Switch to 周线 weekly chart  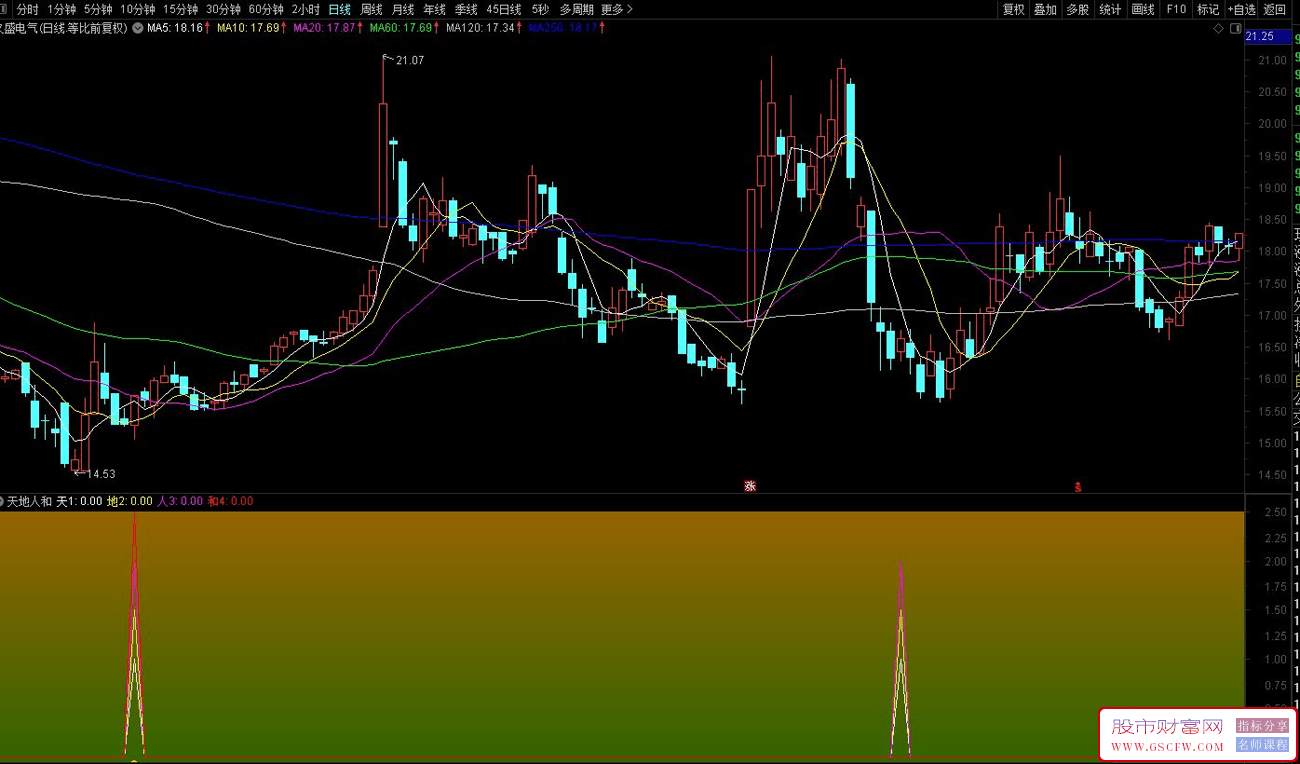[x=371, y=9]
